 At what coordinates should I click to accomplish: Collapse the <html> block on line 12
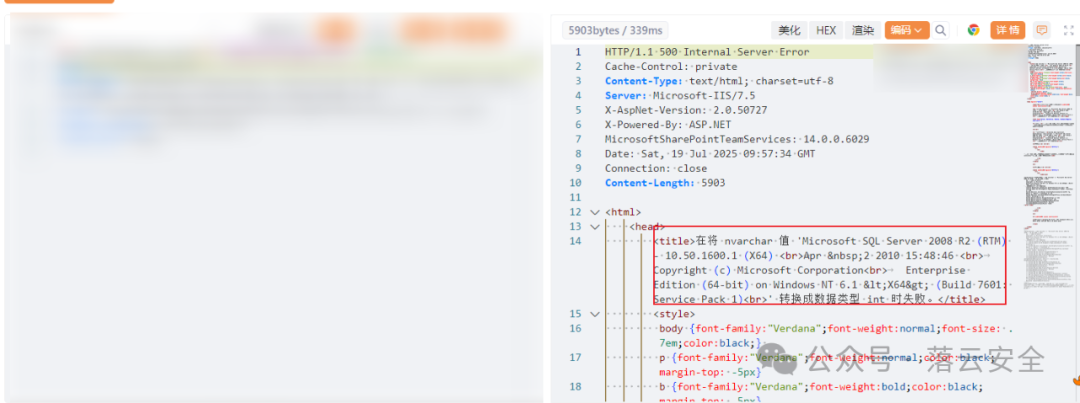point(595,212)
